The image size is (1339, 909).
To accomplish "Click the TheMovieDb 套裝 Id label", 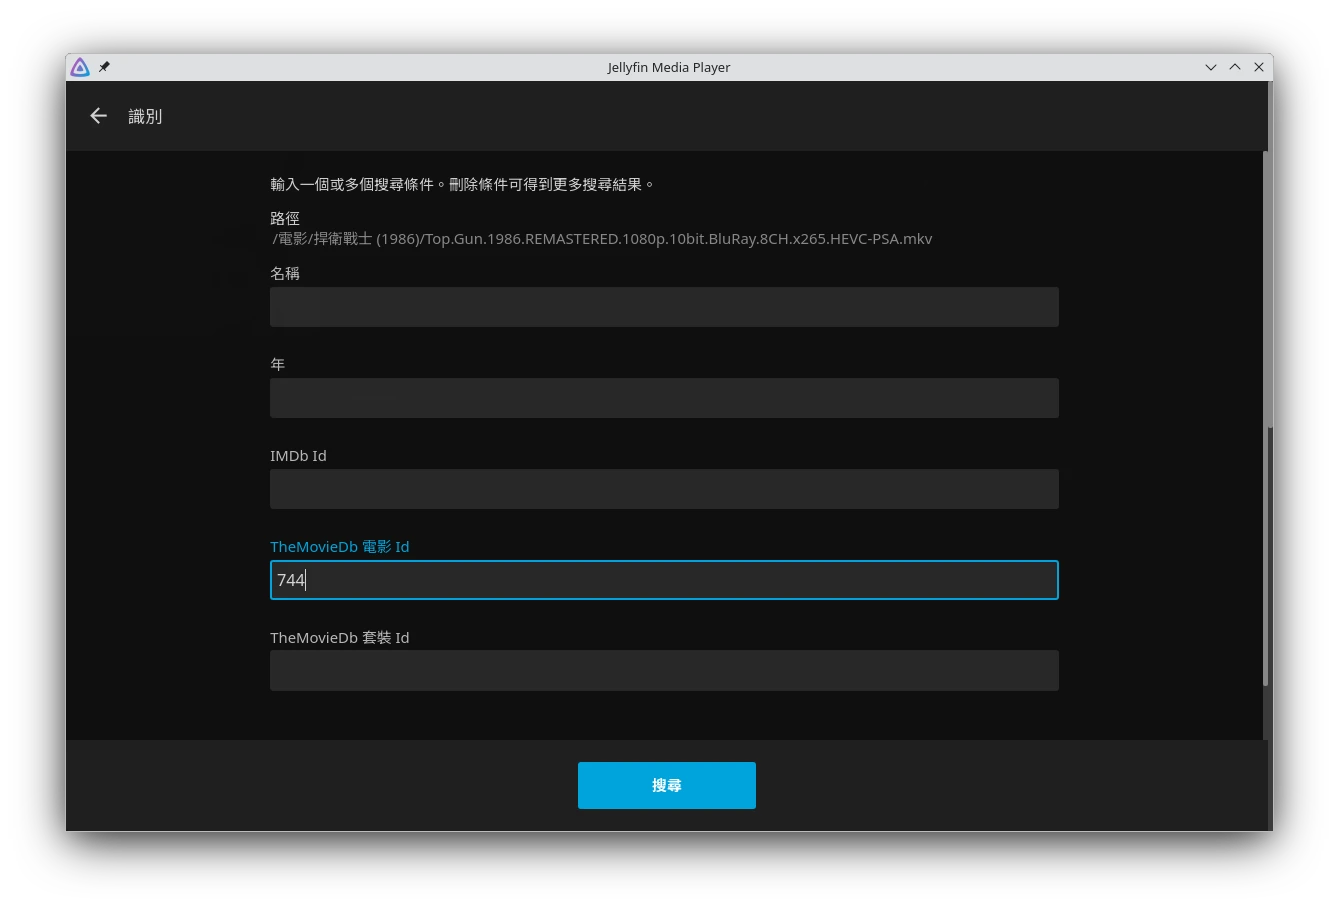I will (339, 638).
